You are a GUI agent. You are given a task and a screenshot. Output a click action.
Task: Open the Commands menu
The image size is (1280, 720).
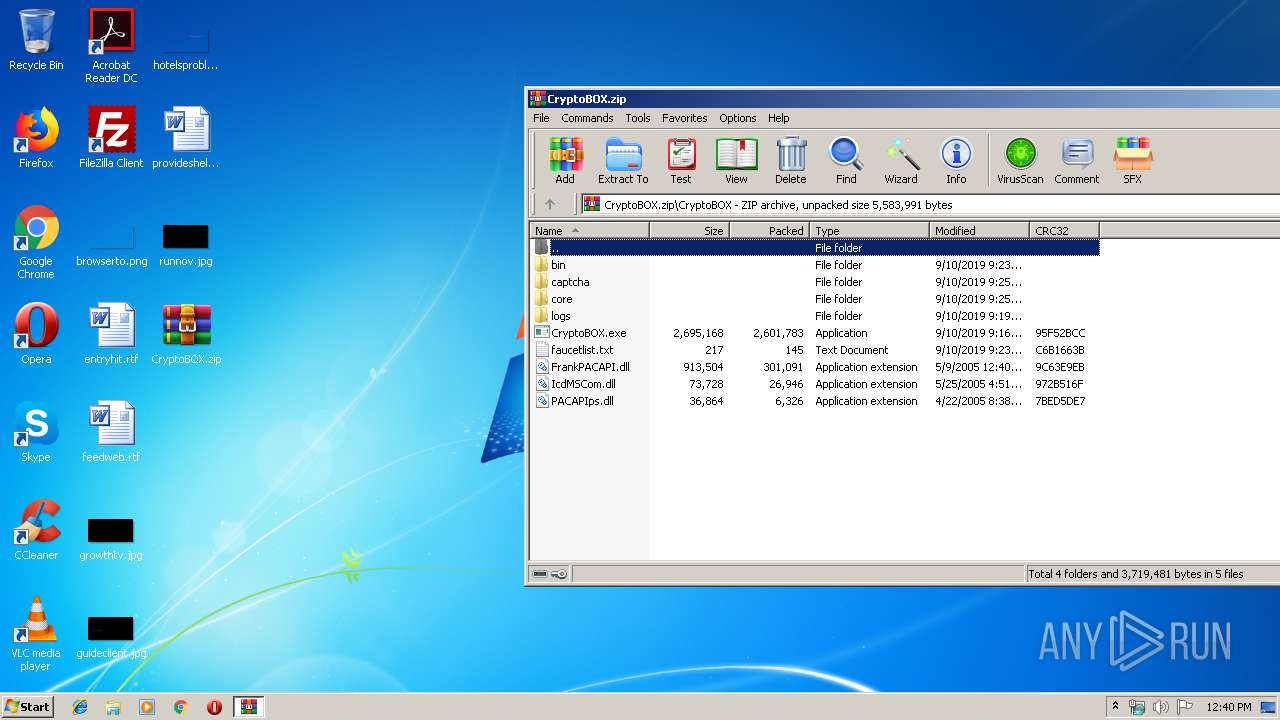(x=587, y=118)
